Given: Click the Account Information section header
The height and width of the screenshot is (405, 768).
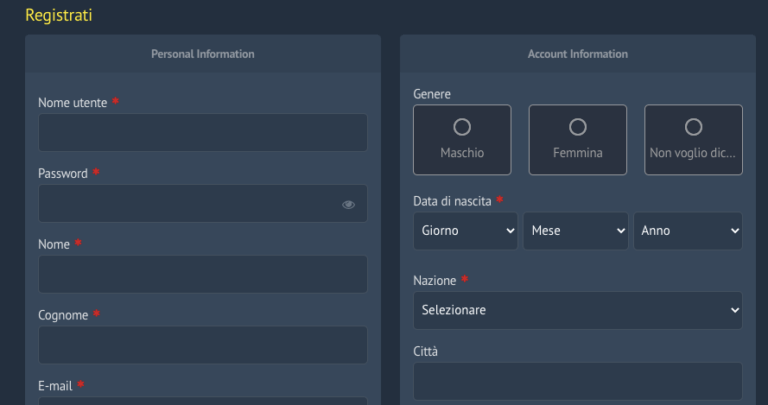Looking at the screenshot, I should tap(577, 54).
